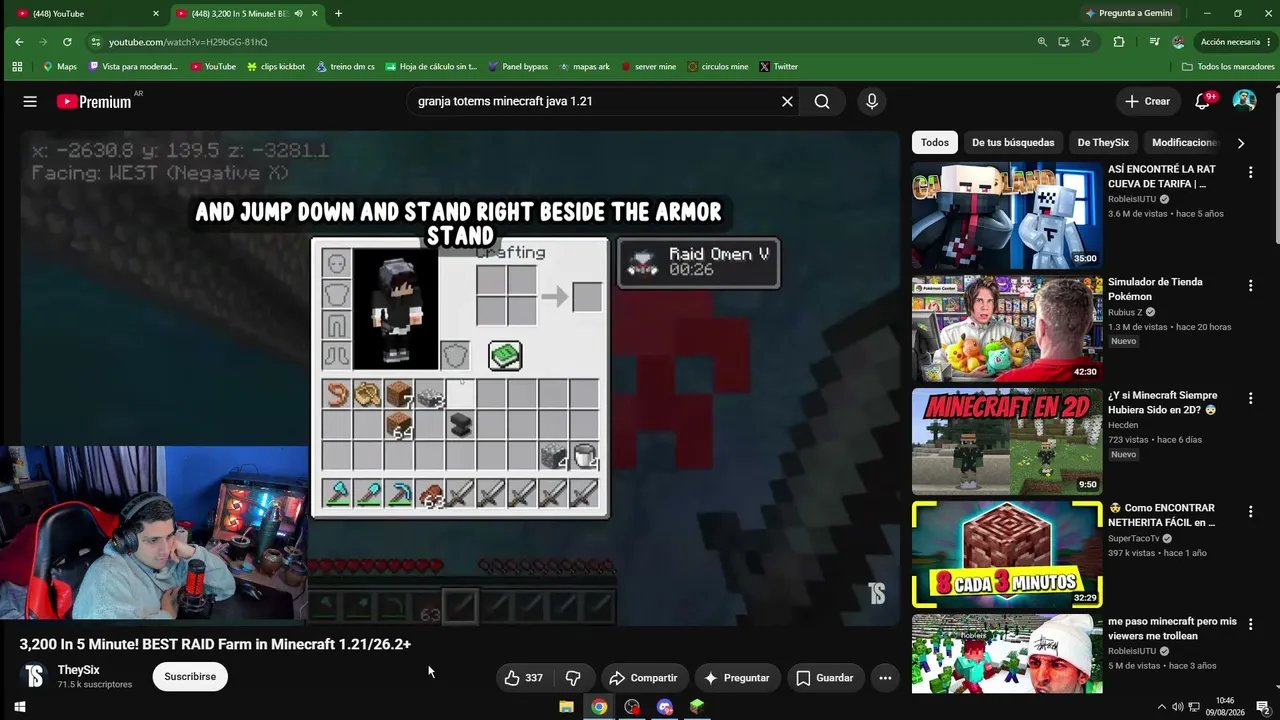Go back in the browser

coord(19,42)
